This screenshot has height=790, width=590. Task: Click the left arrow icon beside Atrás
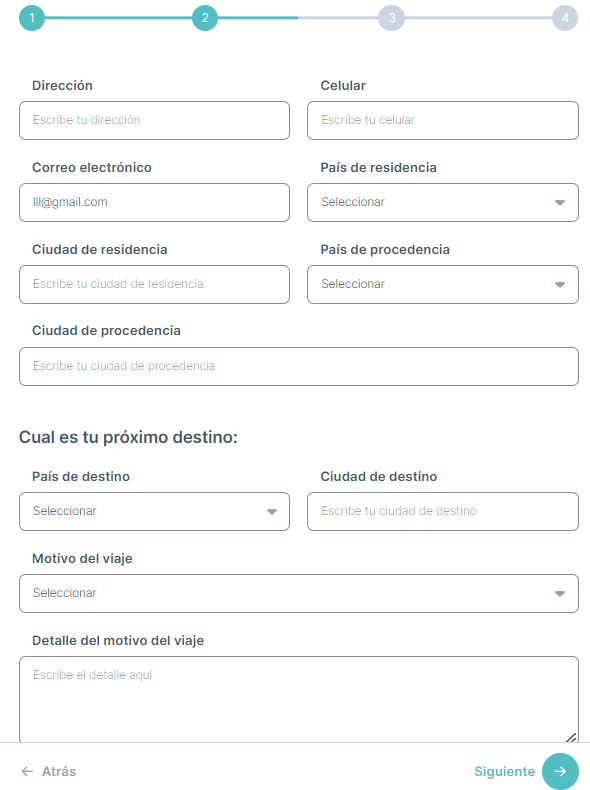27,771
